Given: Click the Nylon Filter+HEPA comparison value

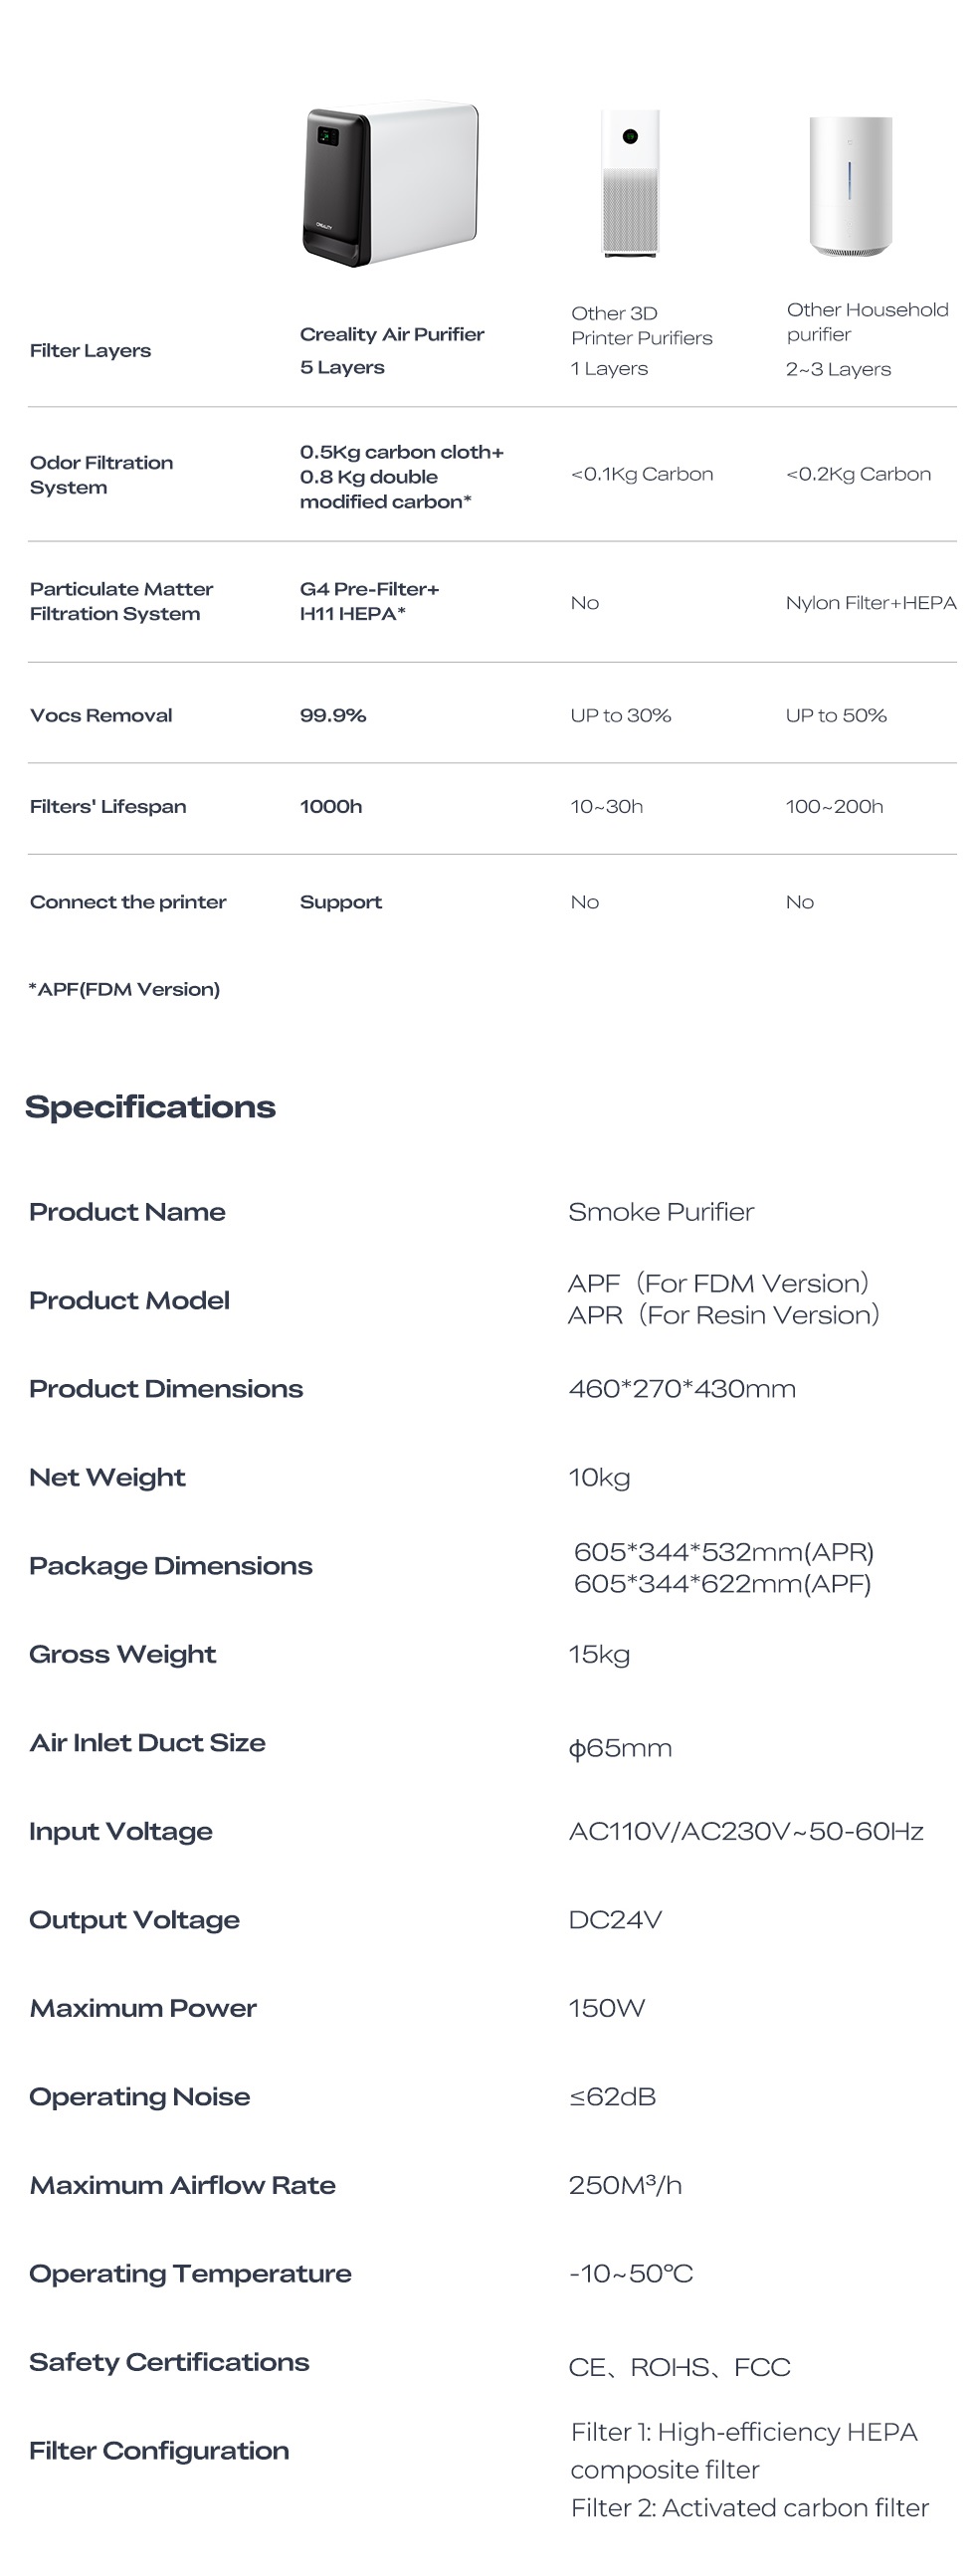Looking at the screenshot, I should (870, 603).
